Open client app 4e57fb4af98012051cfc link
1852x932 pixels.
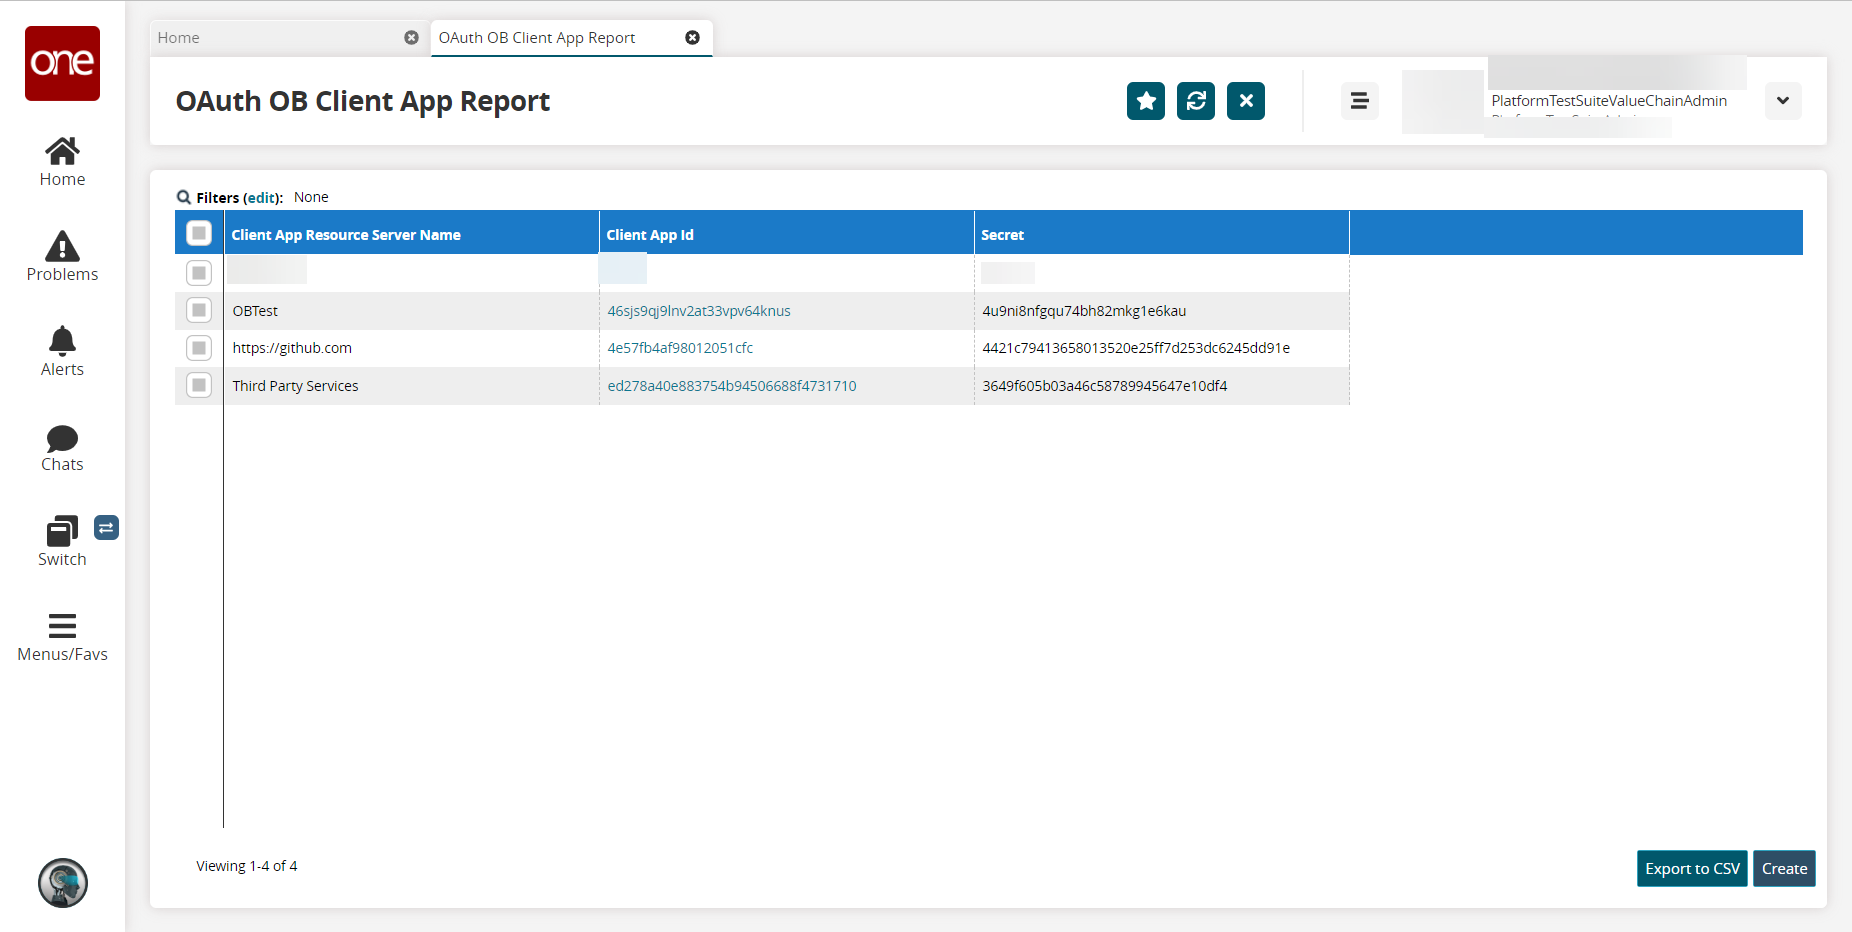pos(680,348)
